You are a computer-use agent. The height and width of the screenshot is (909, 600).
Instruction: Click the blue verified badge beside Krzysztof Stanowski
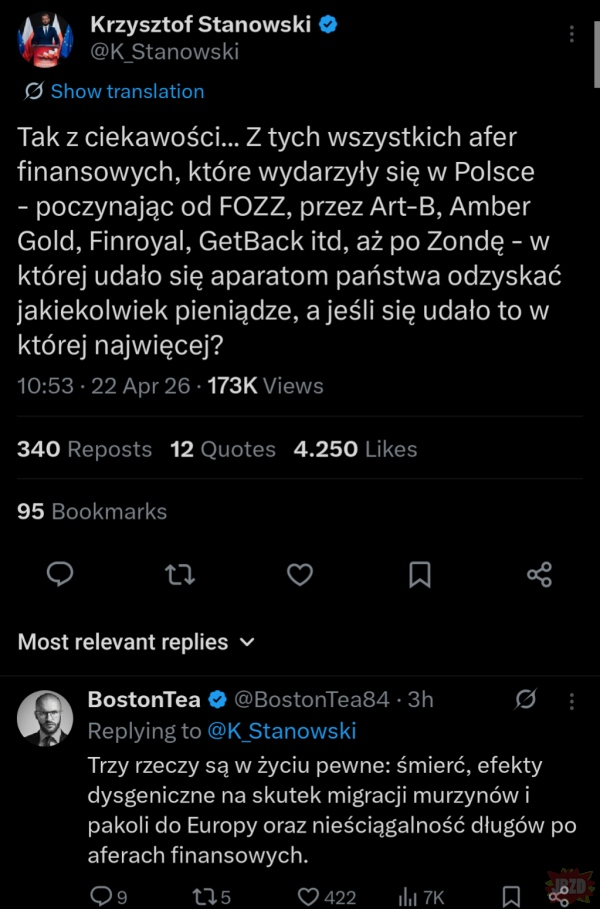[327, 25]
